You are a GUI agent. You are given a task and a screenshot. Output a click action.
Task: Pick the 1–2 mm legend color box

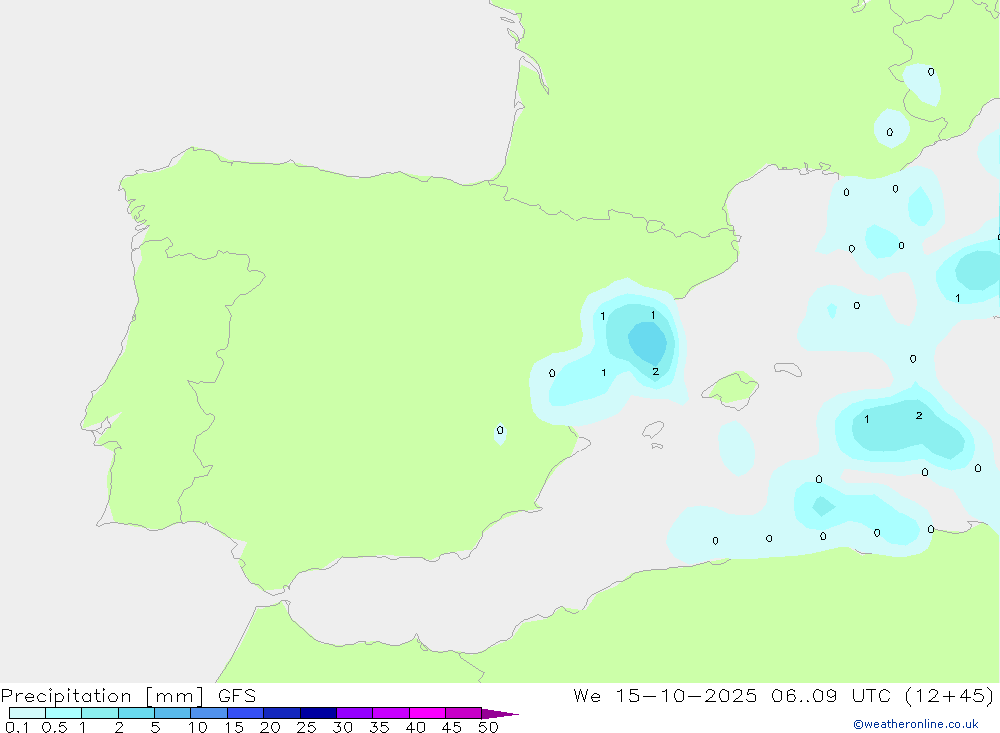[99, 713]
